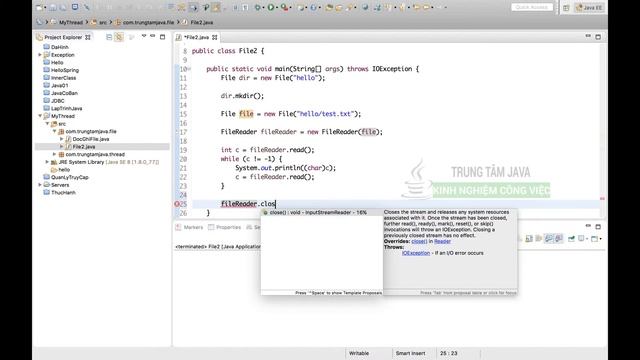This screenshot has width=640, height=360.
Task: Expand the JRE System Library node
Action: 47,162
